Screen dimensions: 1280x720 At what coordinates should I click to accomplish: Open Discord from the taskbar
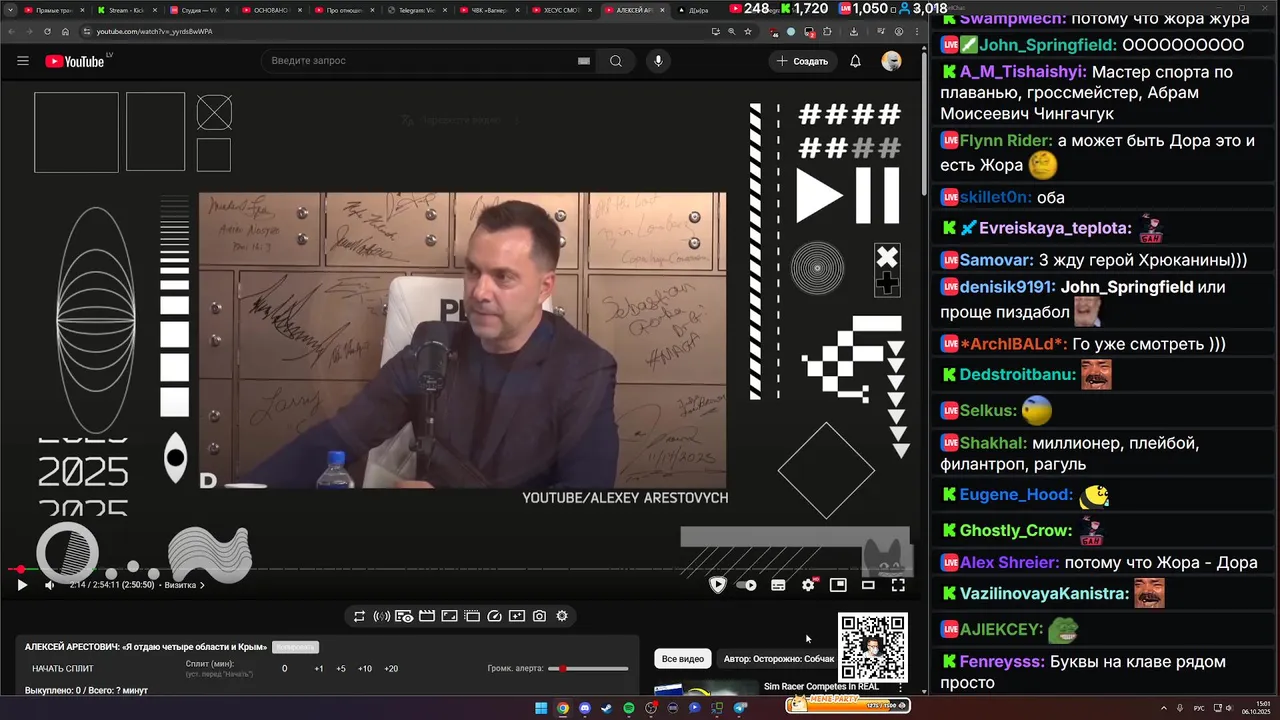(x=585, y=708)
